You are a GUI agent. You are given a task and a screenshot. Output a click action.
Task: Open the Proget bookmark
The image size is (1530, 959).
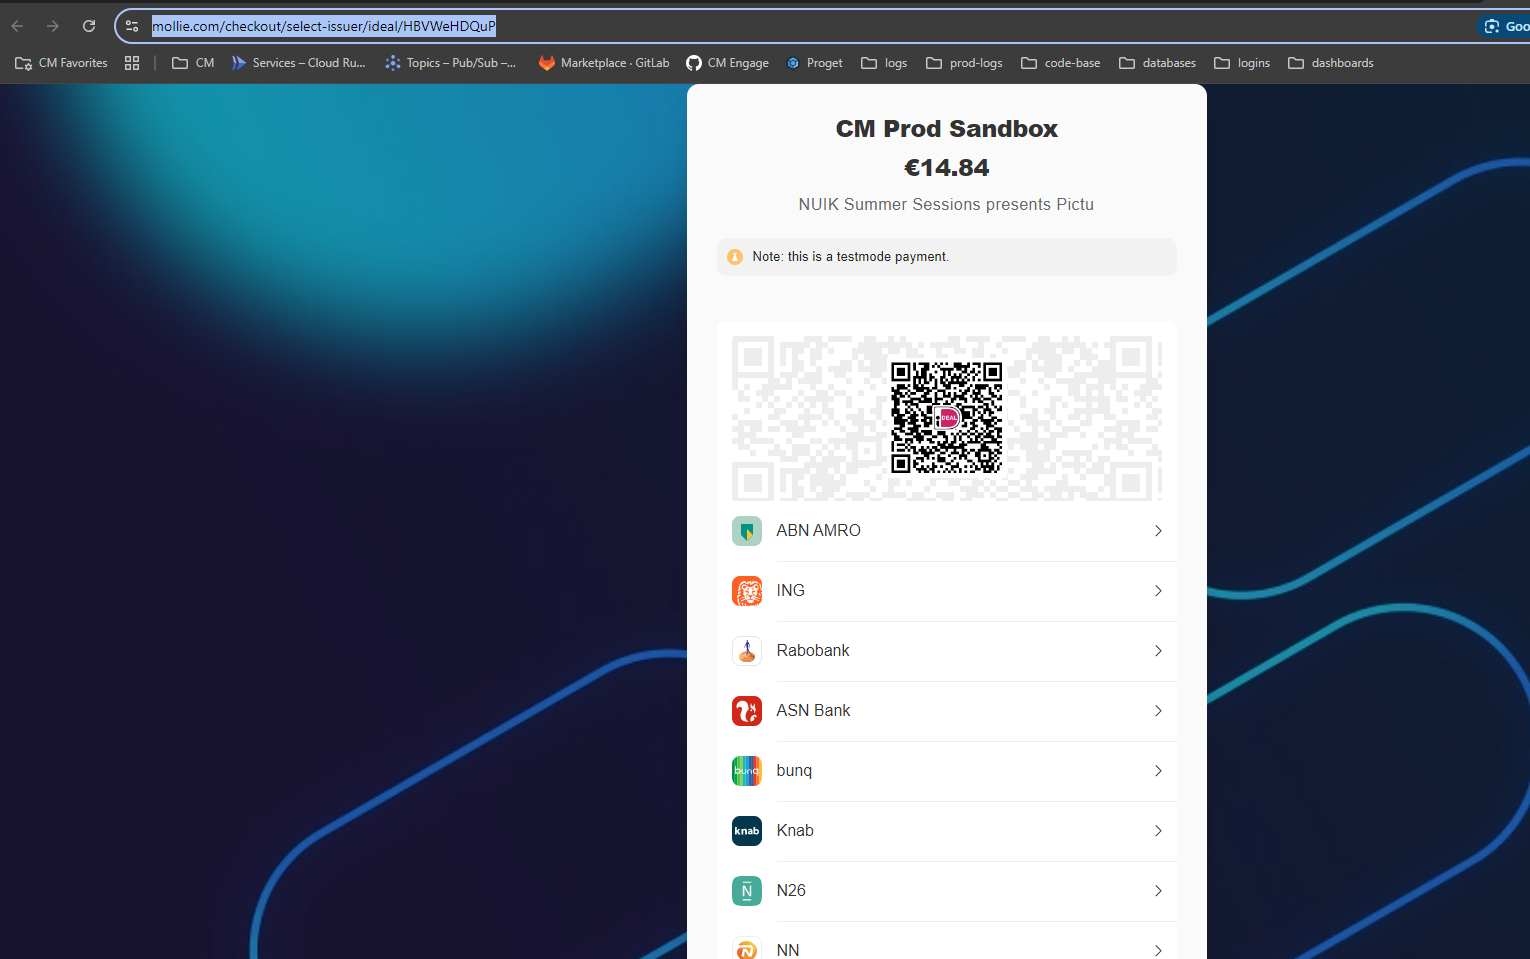[814, 63]
